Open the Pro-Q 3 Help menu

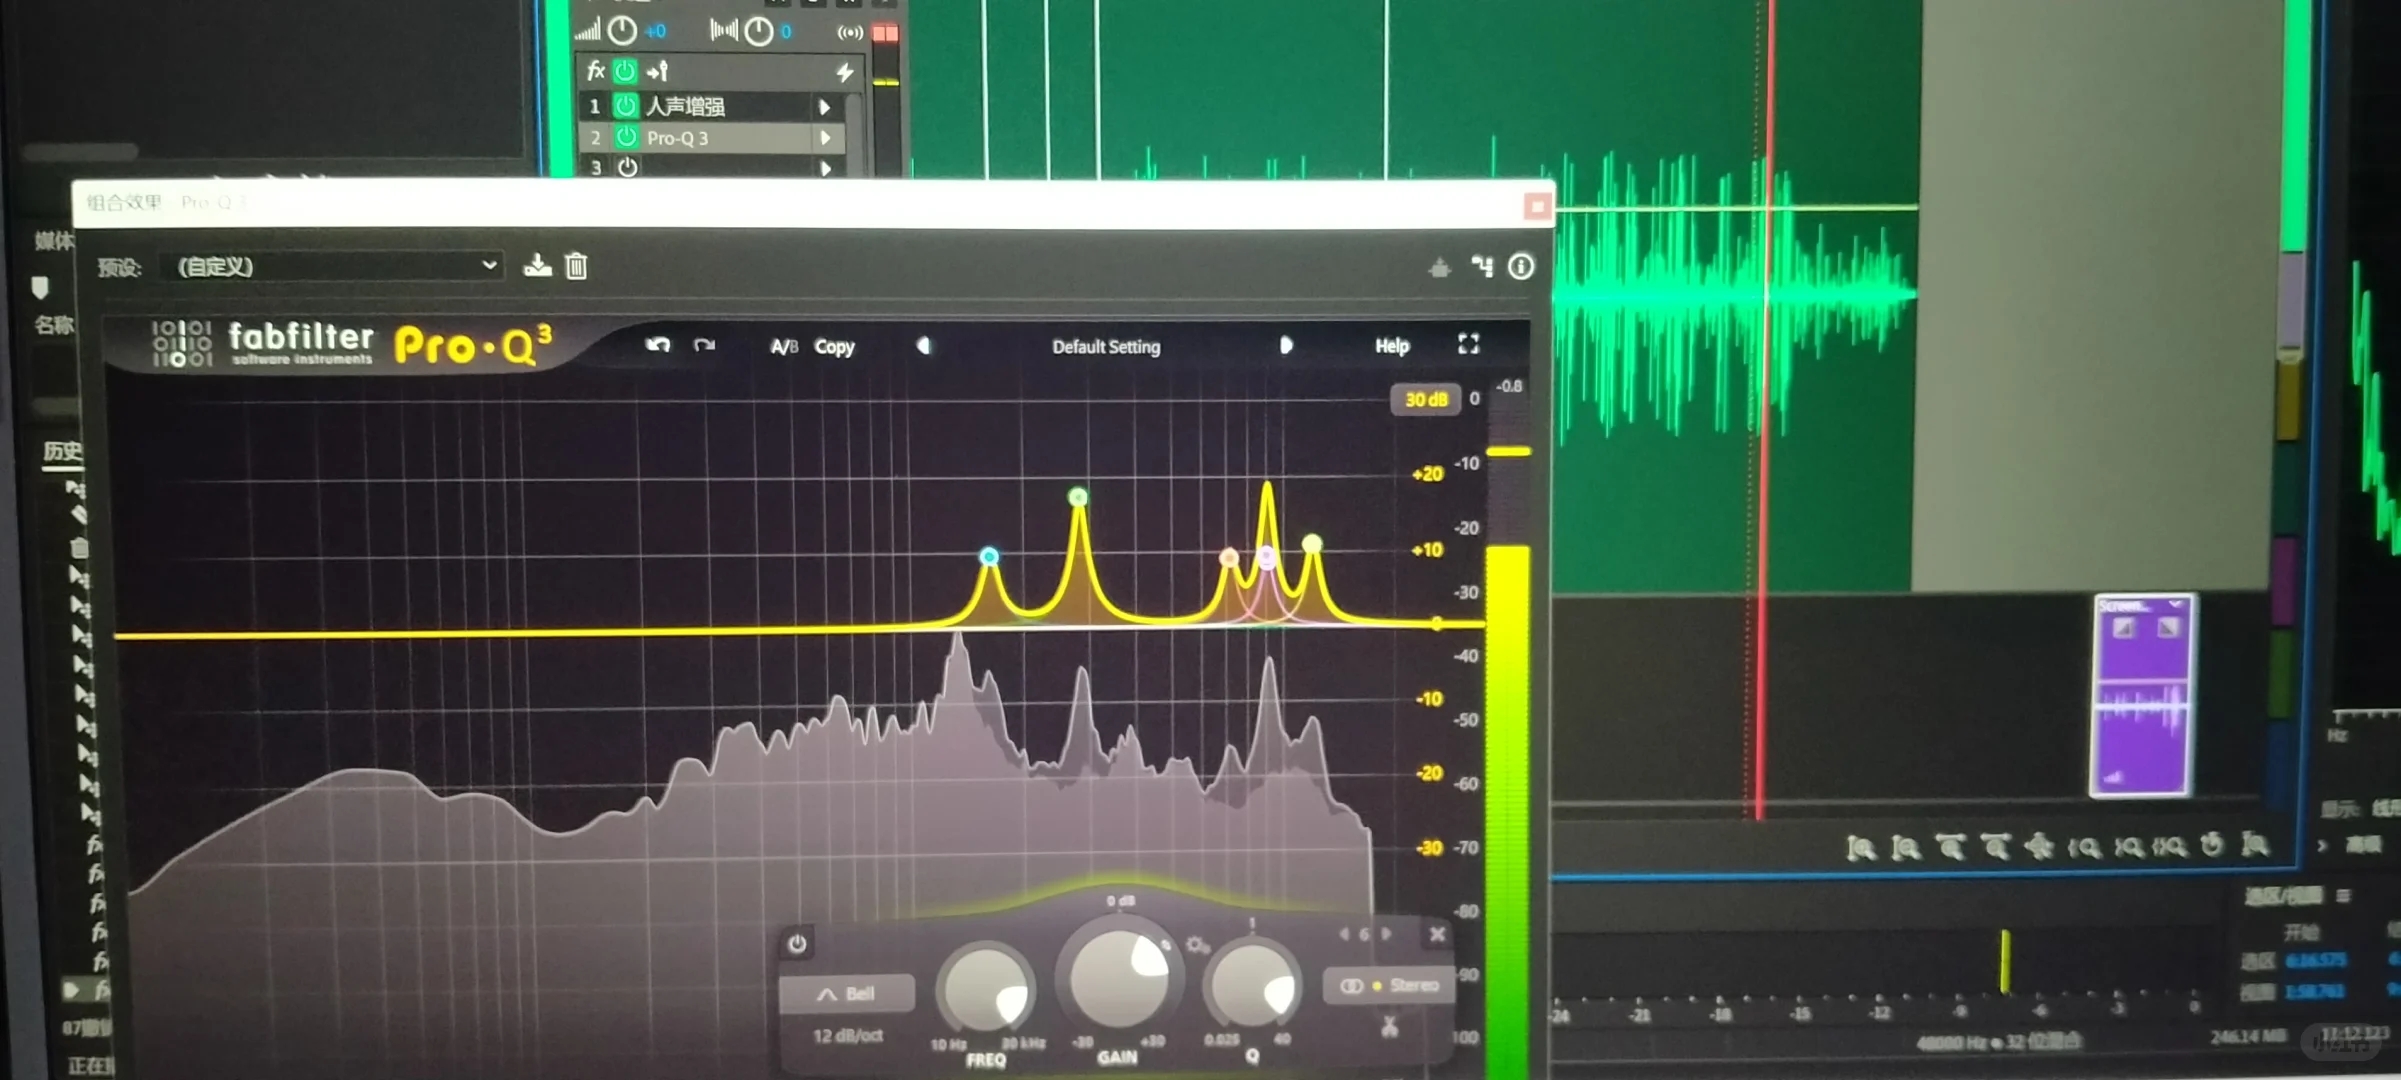pos(1391,345)
